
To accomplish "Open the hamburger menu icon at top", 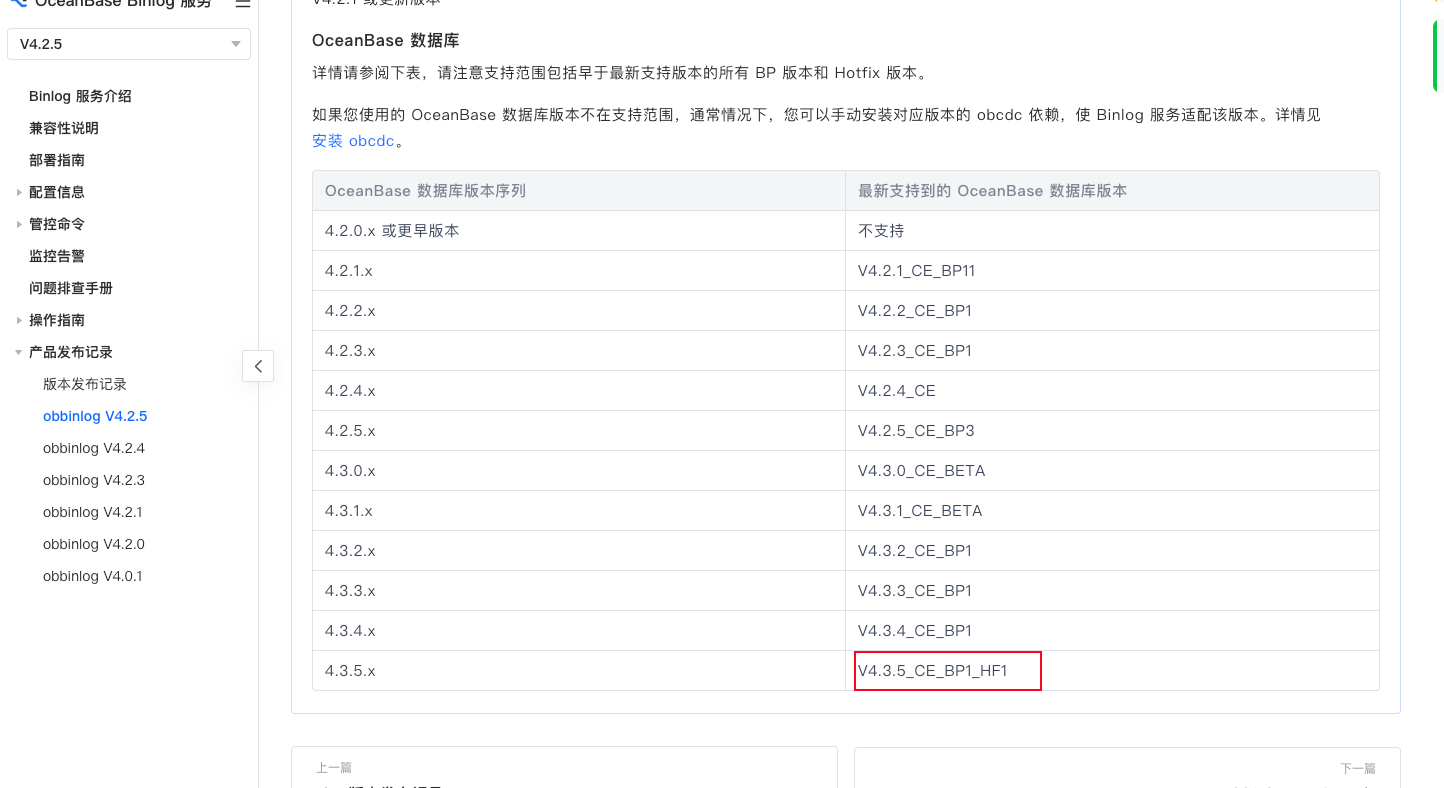I will click(243, 4).
